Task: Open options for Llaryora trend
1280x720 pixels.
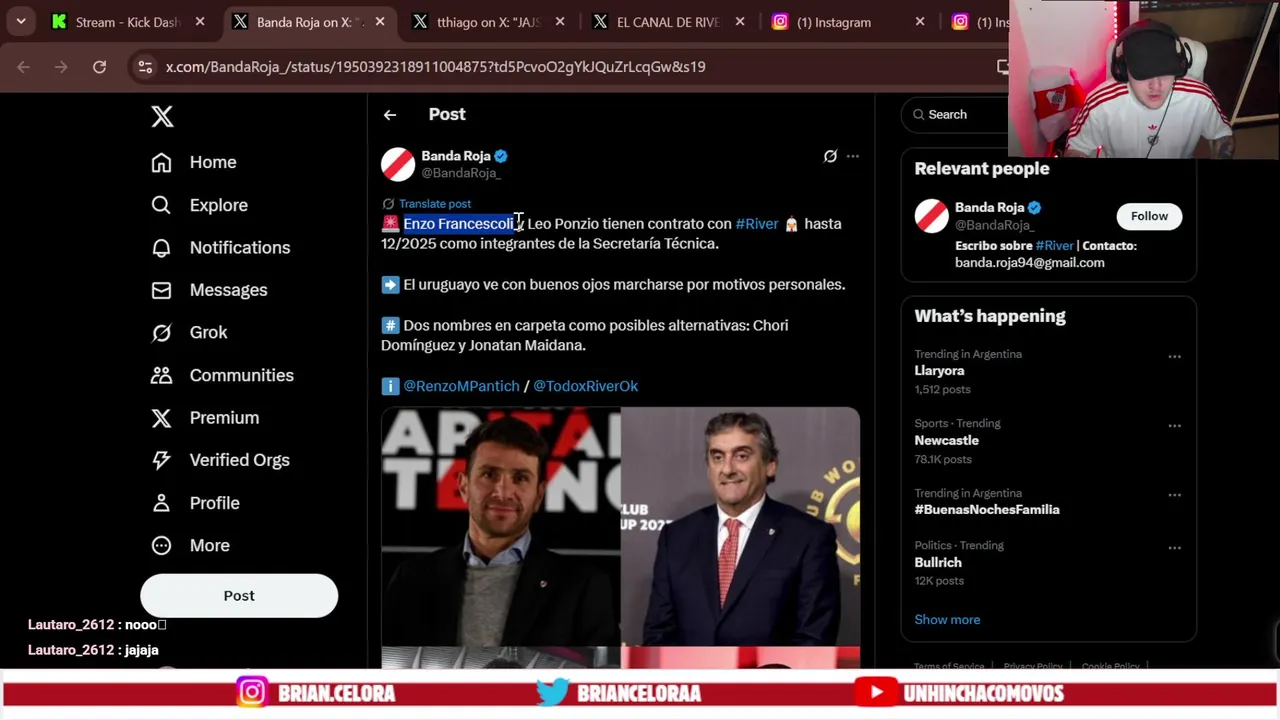Action: (1175, 356)
